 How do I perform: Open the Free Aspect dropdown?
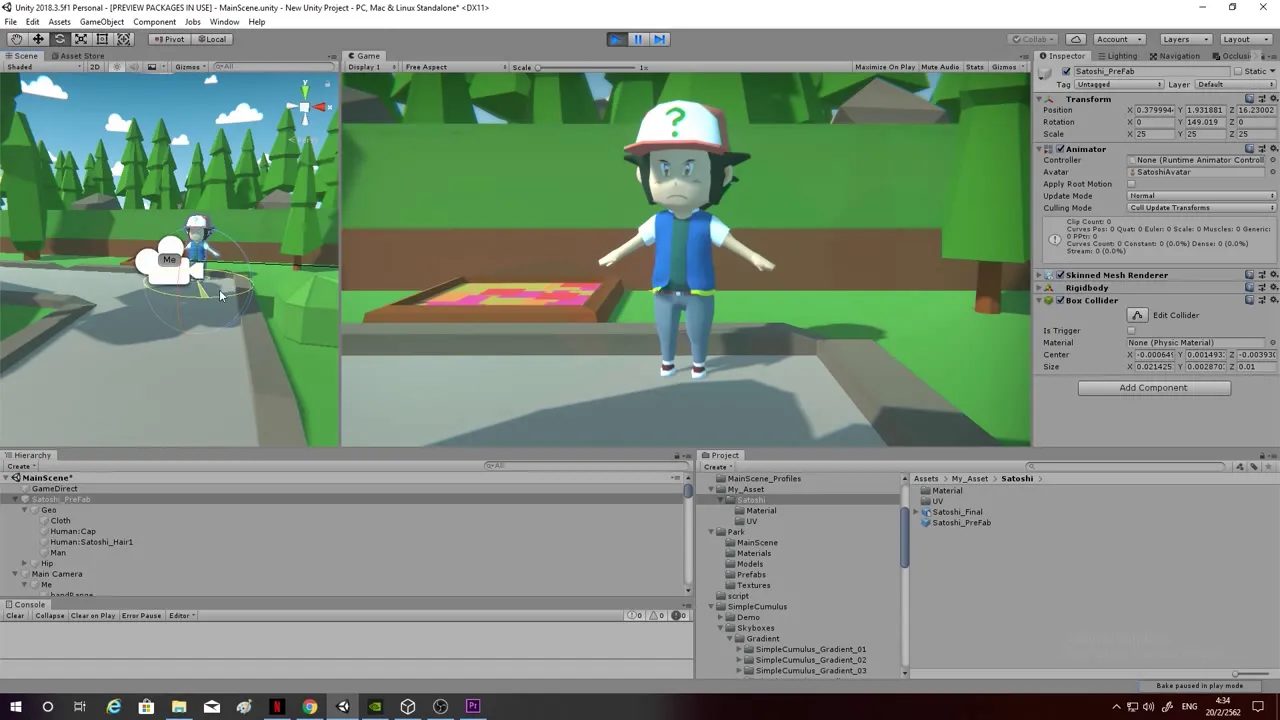pyautogui.click(x=453, y=67)
